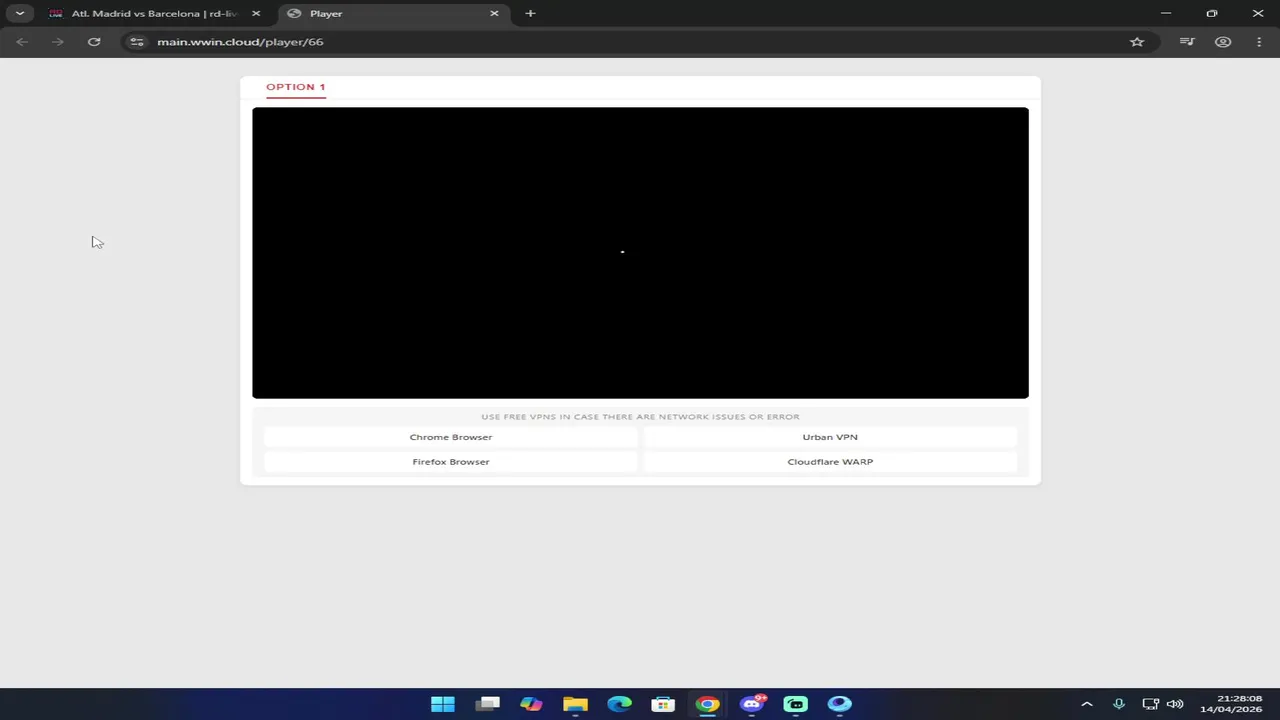Switch to the Atl. Madrid vs Barcelona tab

pyautogui.click(x=155, y=14)
